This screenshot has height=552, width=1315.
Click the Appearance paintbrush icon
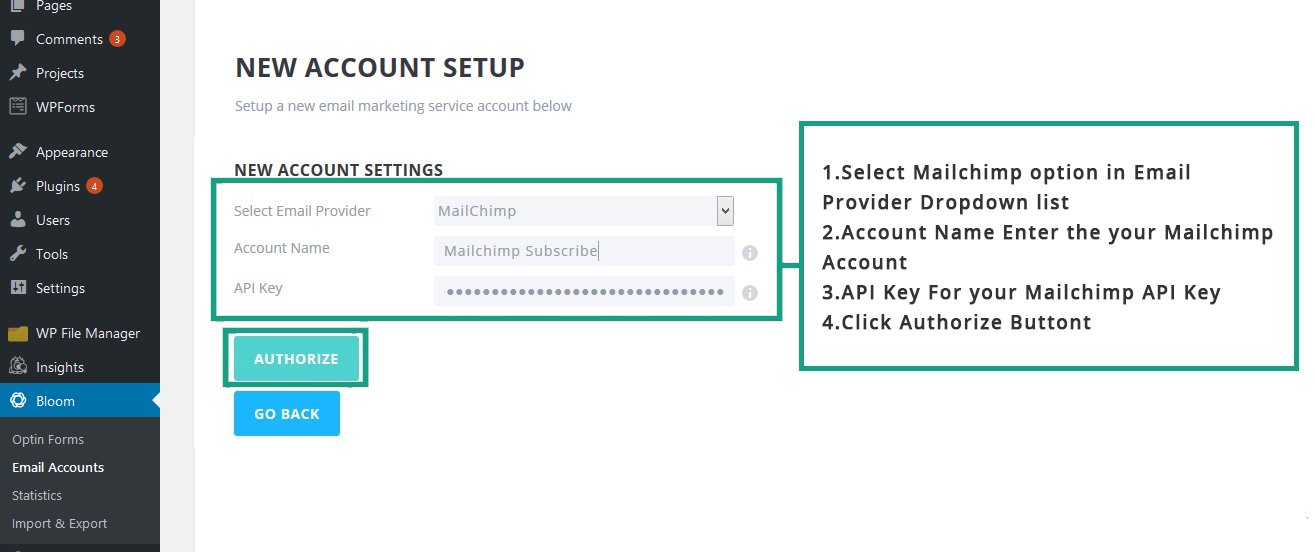18,152
